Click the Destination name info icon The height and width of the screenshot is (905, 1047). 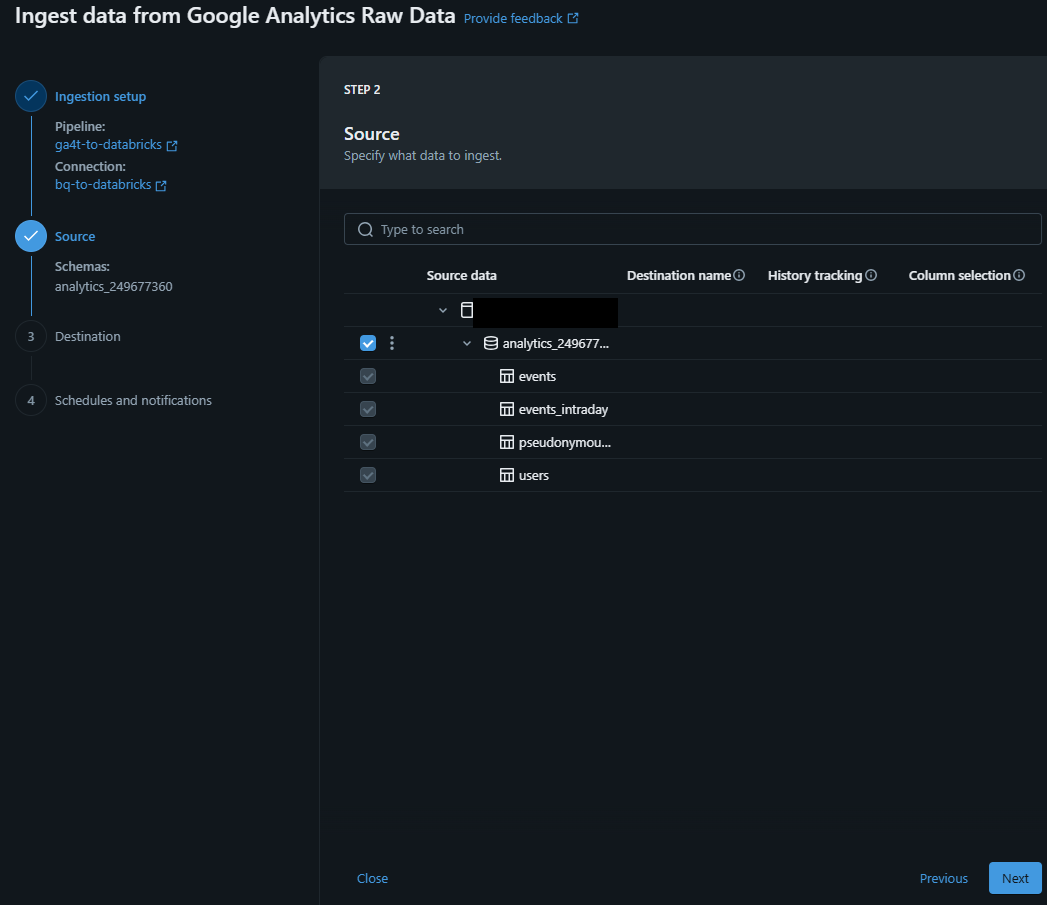coord(739,275)
